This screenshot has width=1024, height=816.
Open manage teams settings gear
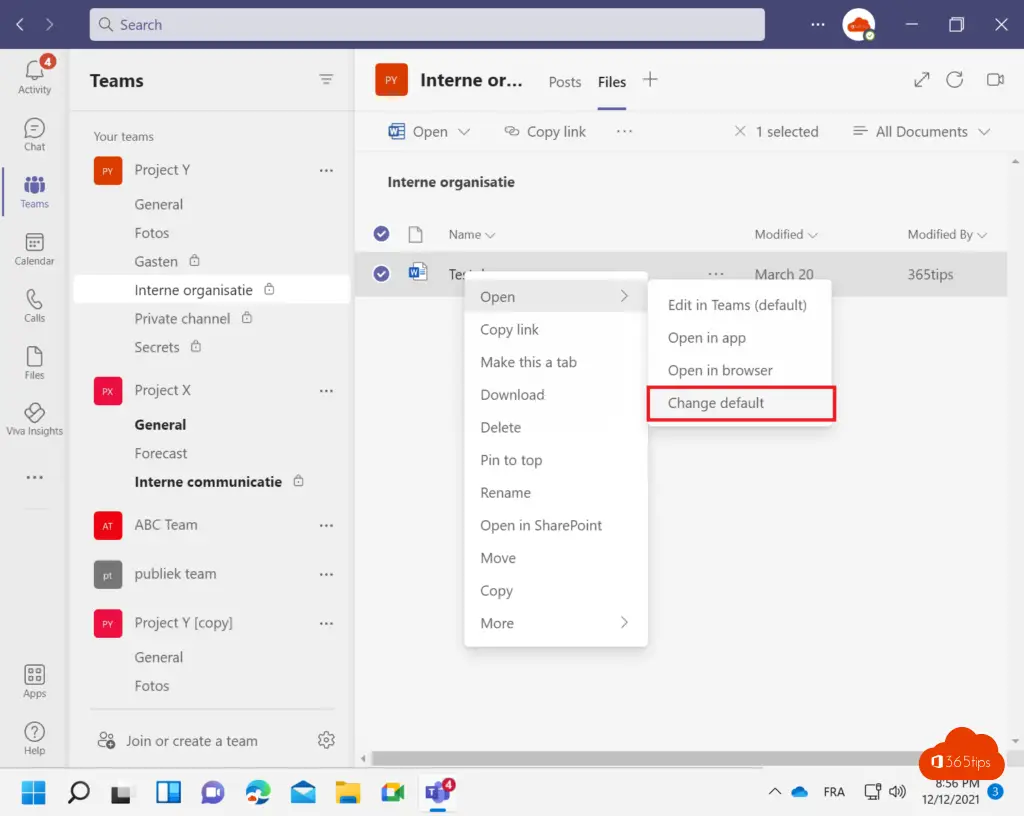[326, 740]
